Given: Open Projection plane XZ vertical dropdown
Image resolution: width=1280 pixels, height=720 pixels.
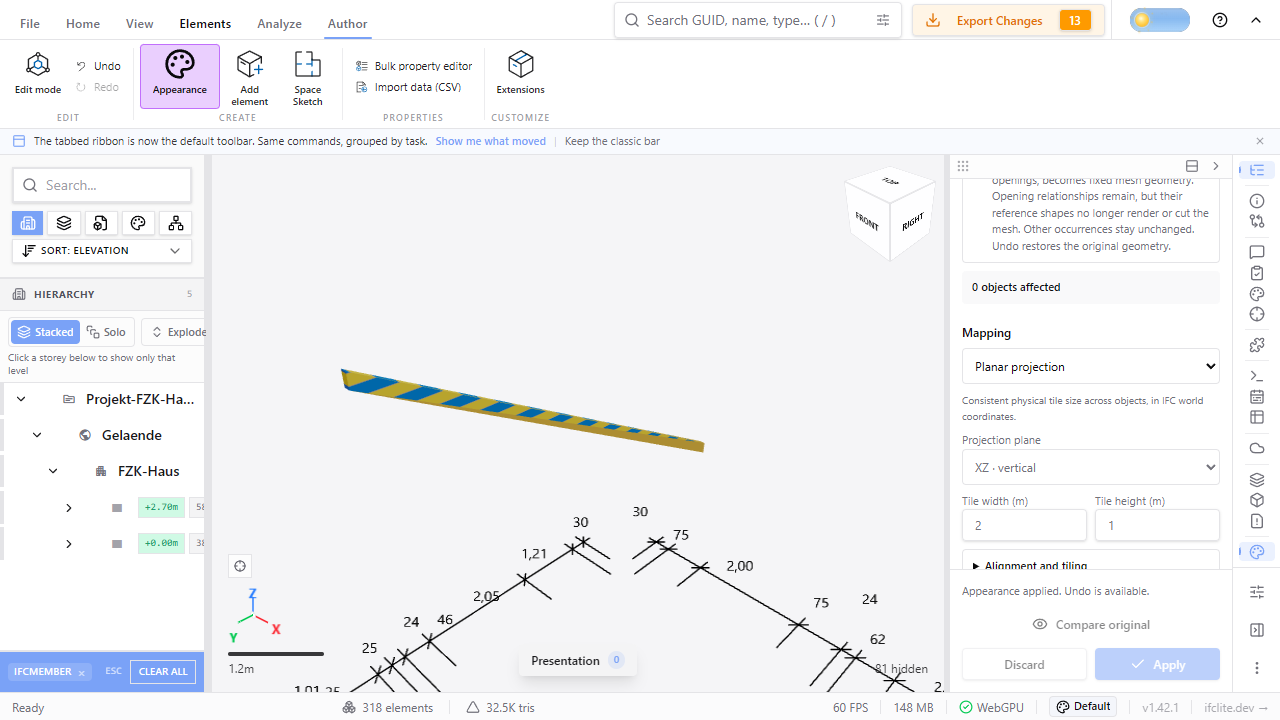Looking at the screenshot, I should 1091,467.
